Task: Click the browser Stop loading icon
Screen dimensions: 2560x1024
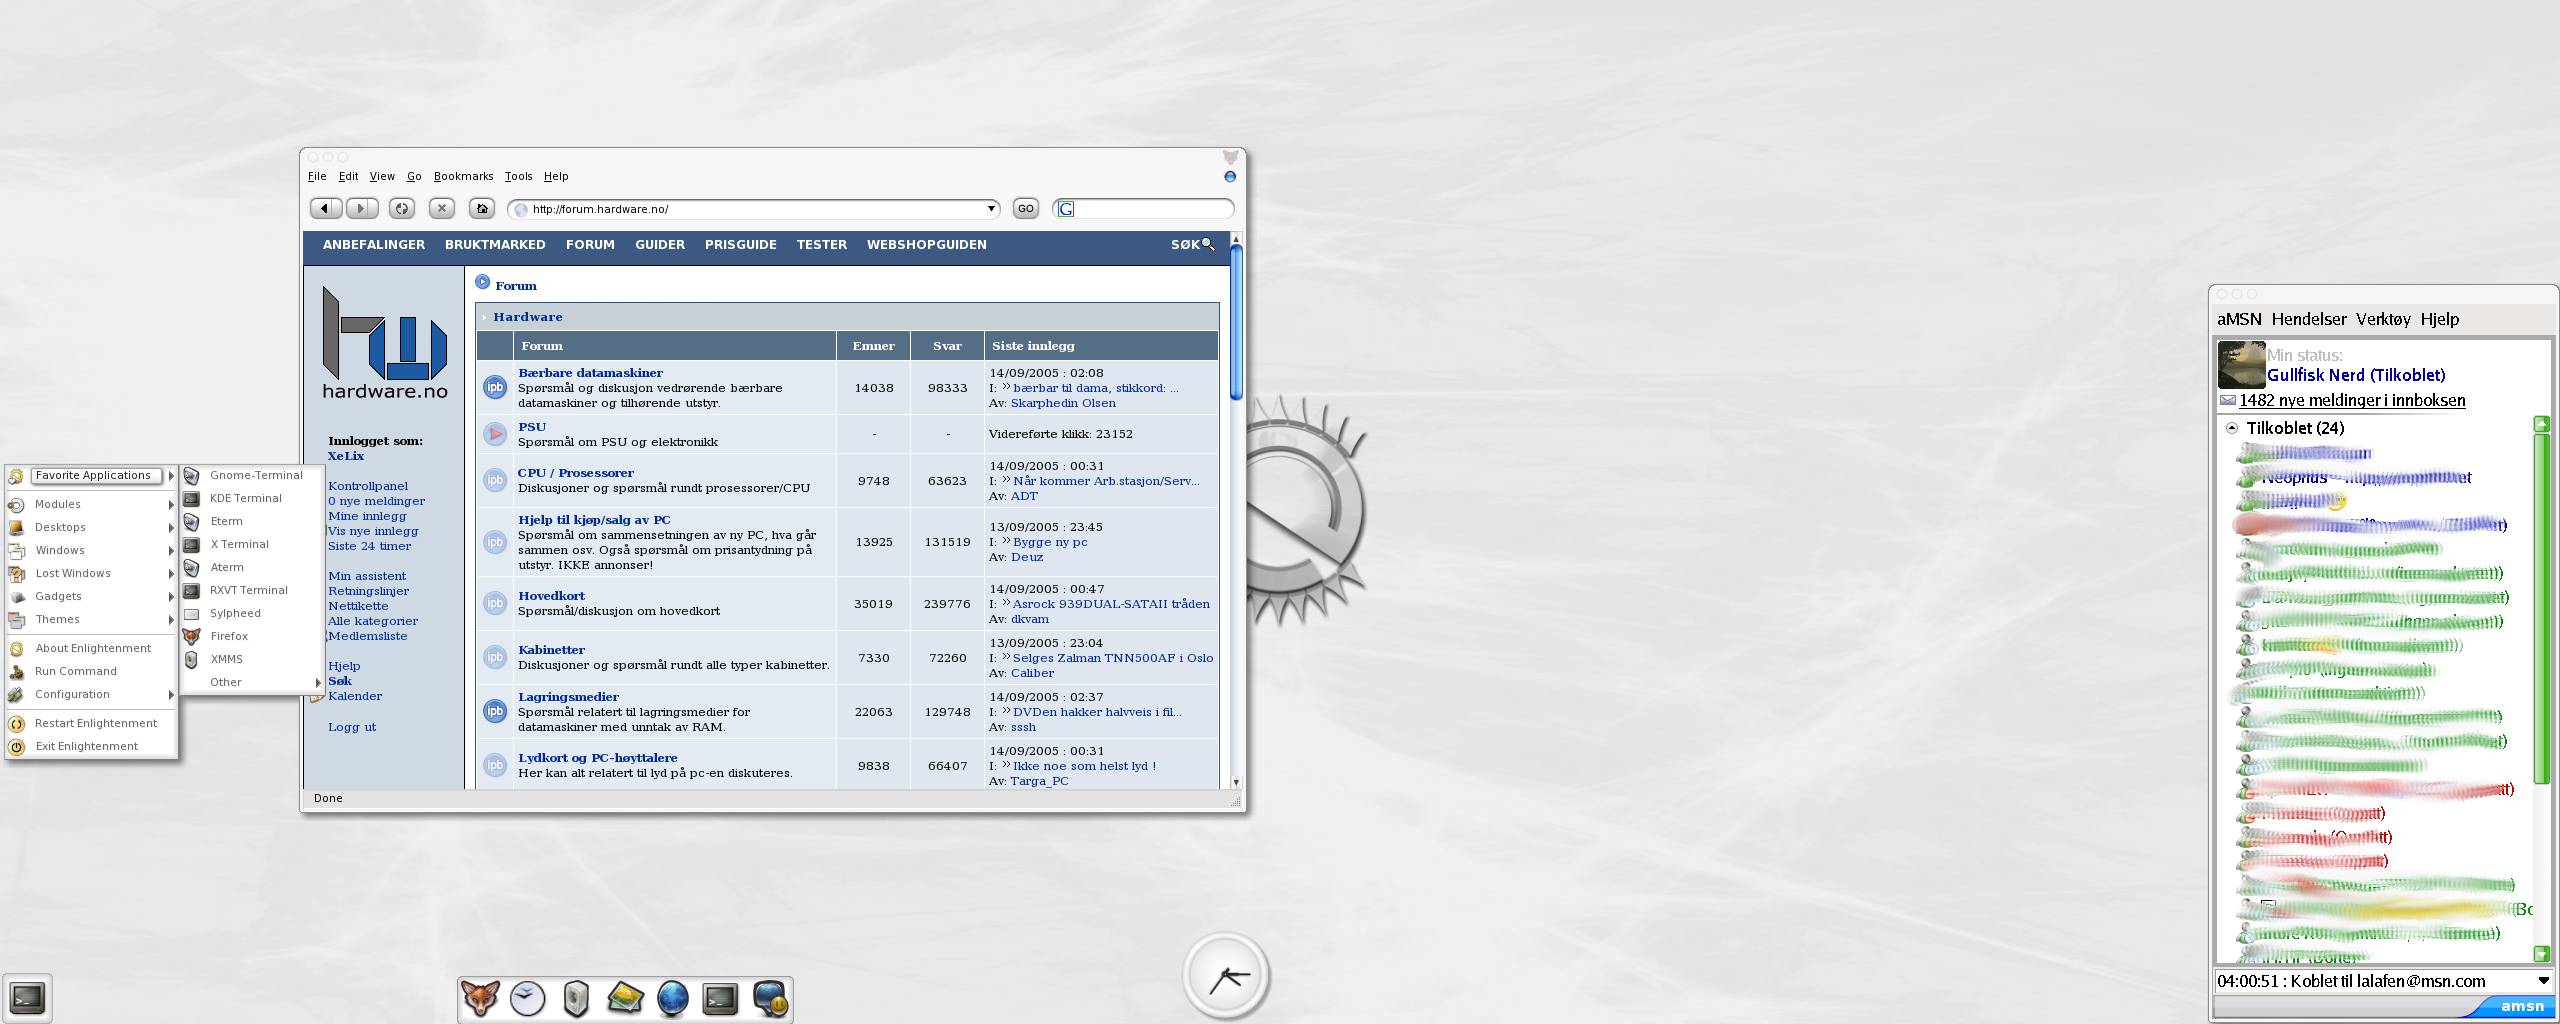Action: 442,208
